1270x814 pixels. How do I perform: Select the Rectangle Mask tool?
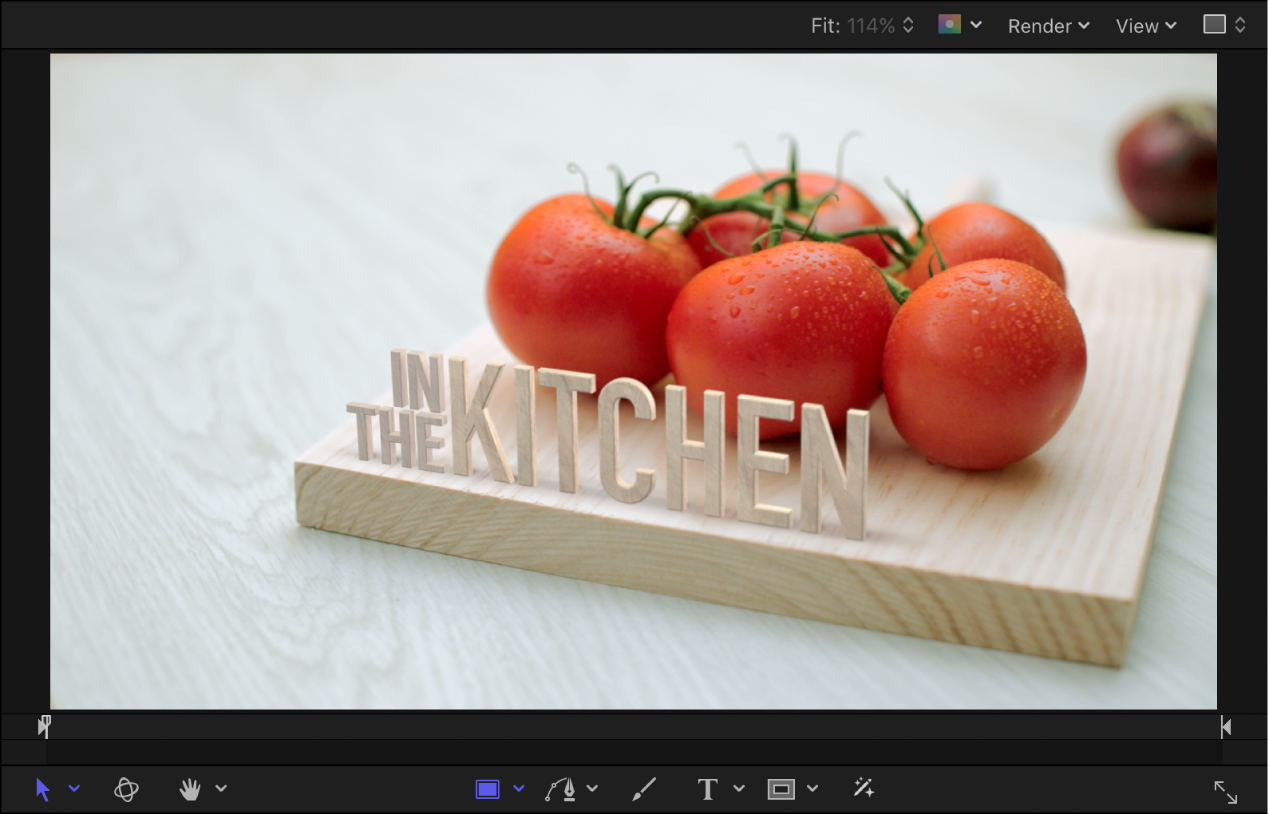780,788
